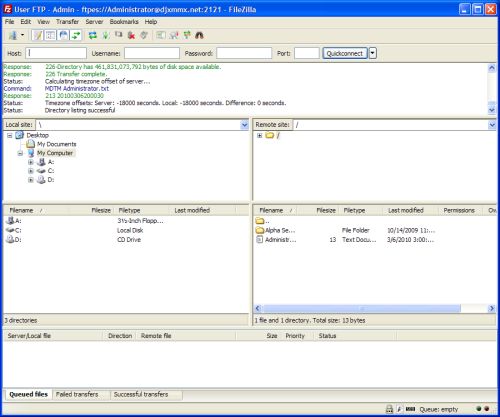This screenshot has width=500, height=417.
Task: Open Local site path dropdown
Action: 244,125
